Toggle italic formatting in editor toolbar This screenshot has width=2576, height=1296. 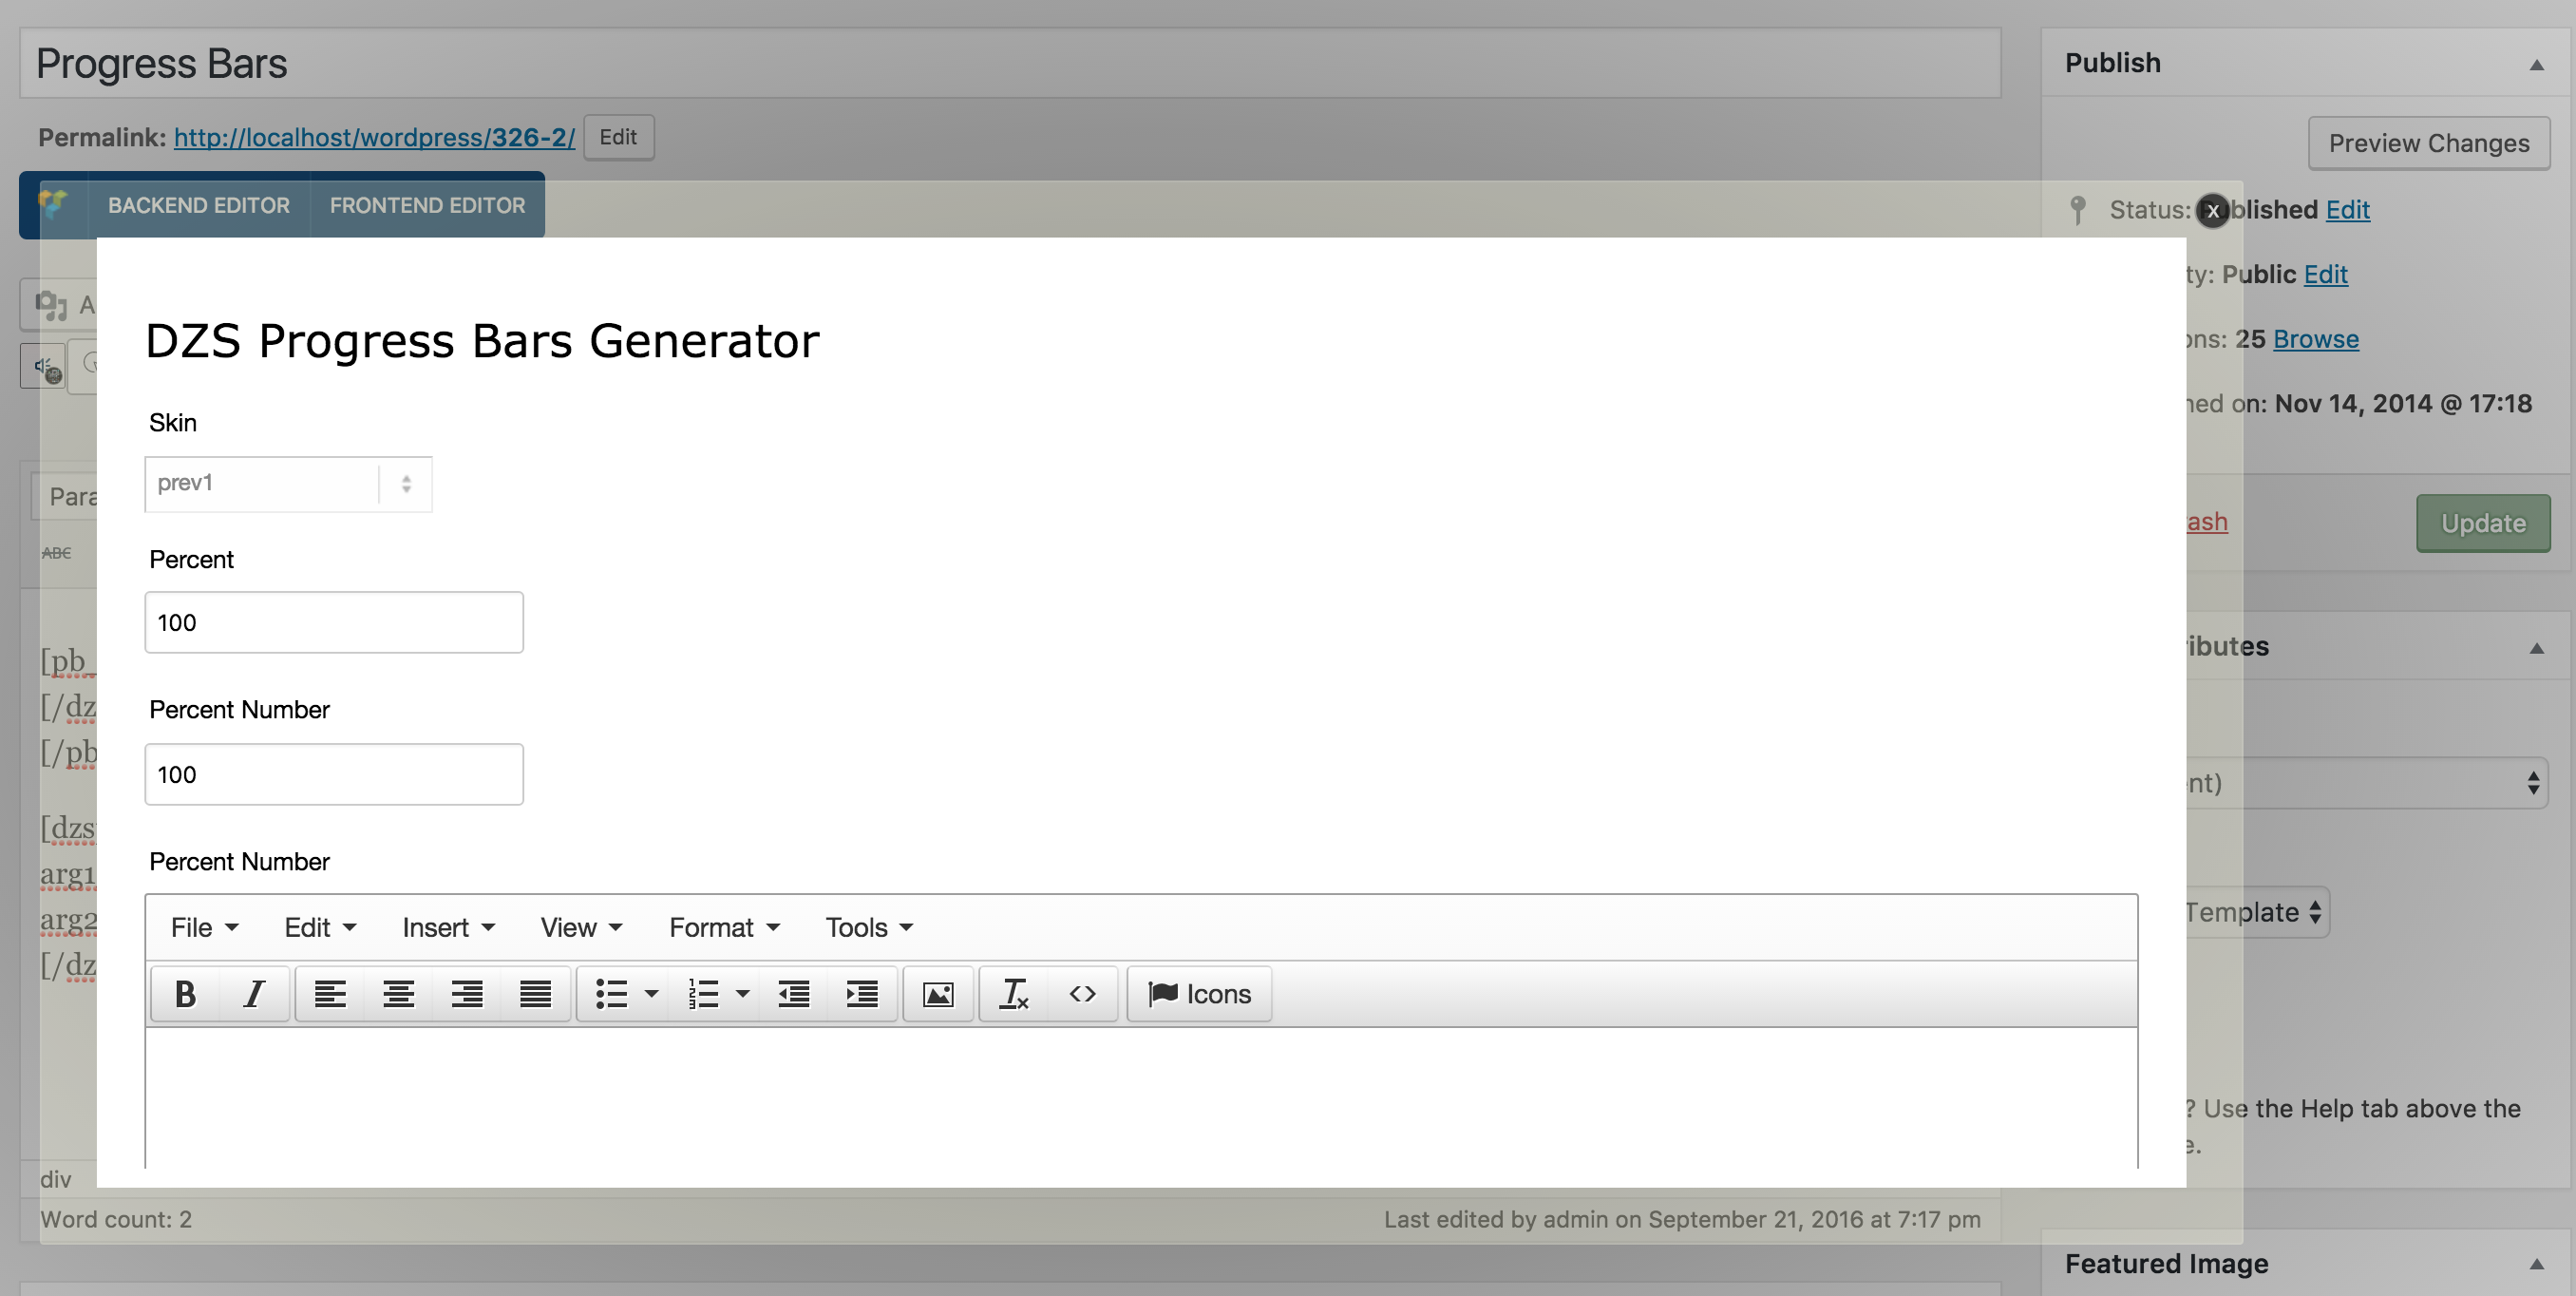click(254, 994)
